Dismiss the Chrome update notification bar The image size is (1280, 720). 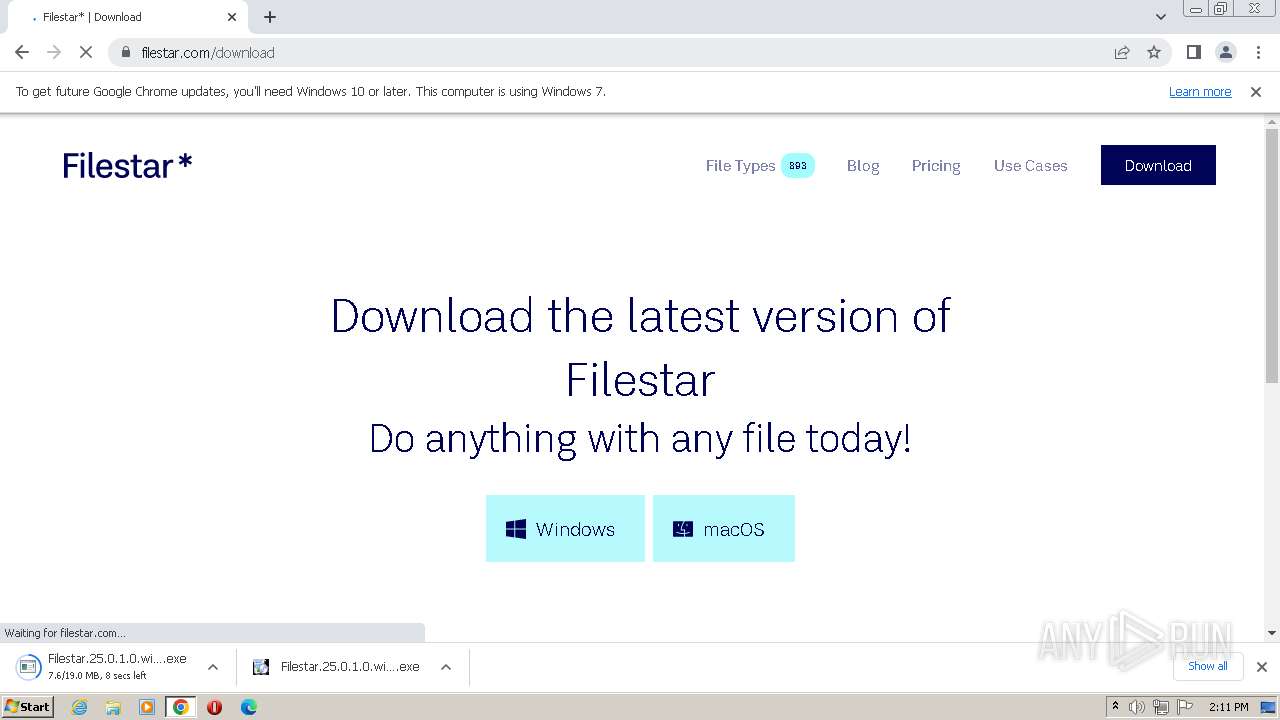click(x=1256, y=91)
